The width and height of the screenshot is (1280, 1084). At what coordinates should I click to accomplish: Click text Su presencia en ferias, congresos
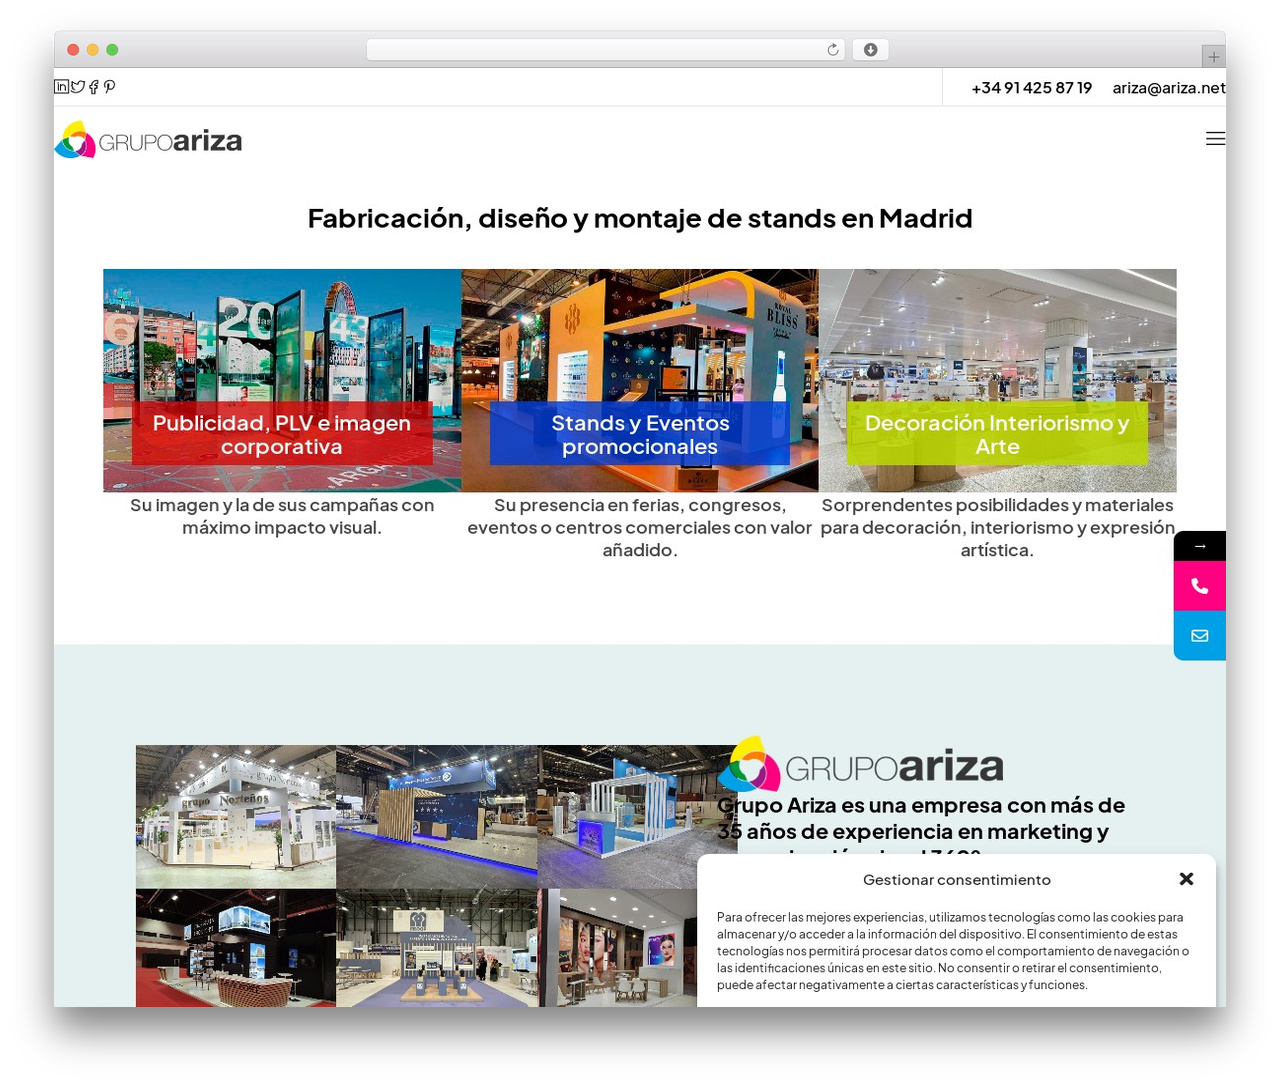pos(640,527)
